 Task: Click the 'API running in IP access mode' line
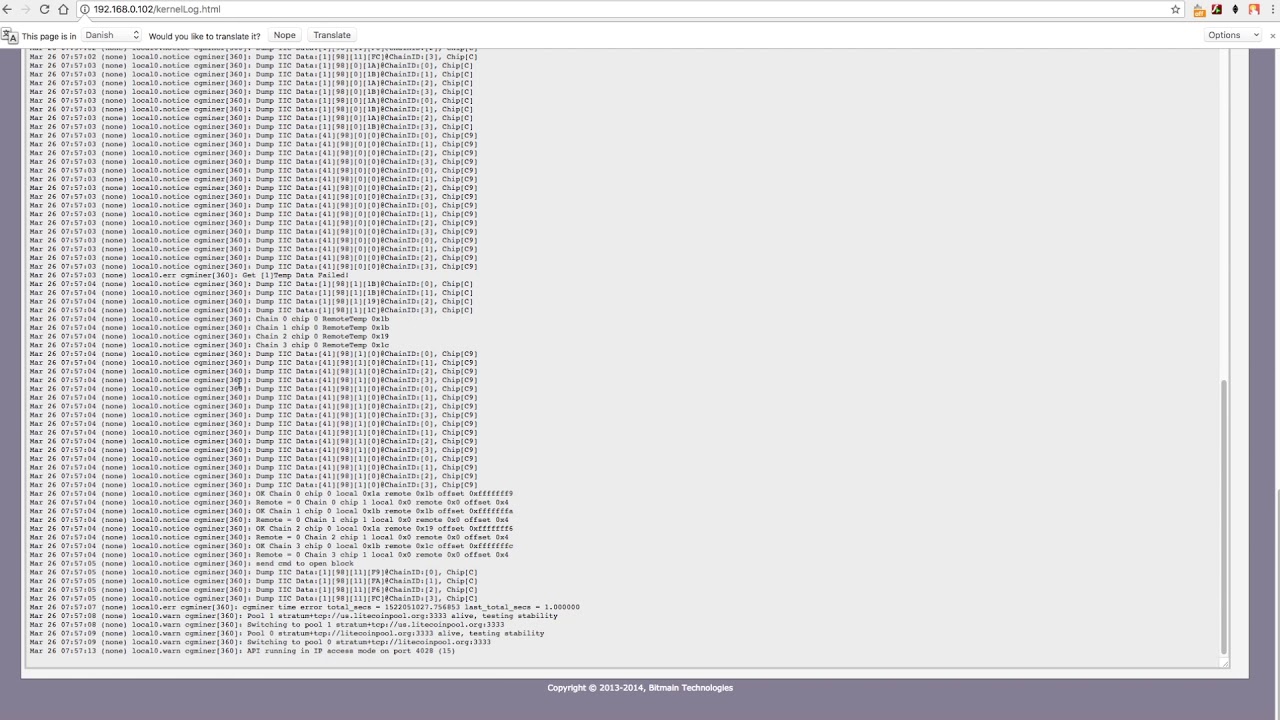tap(242, 651)
